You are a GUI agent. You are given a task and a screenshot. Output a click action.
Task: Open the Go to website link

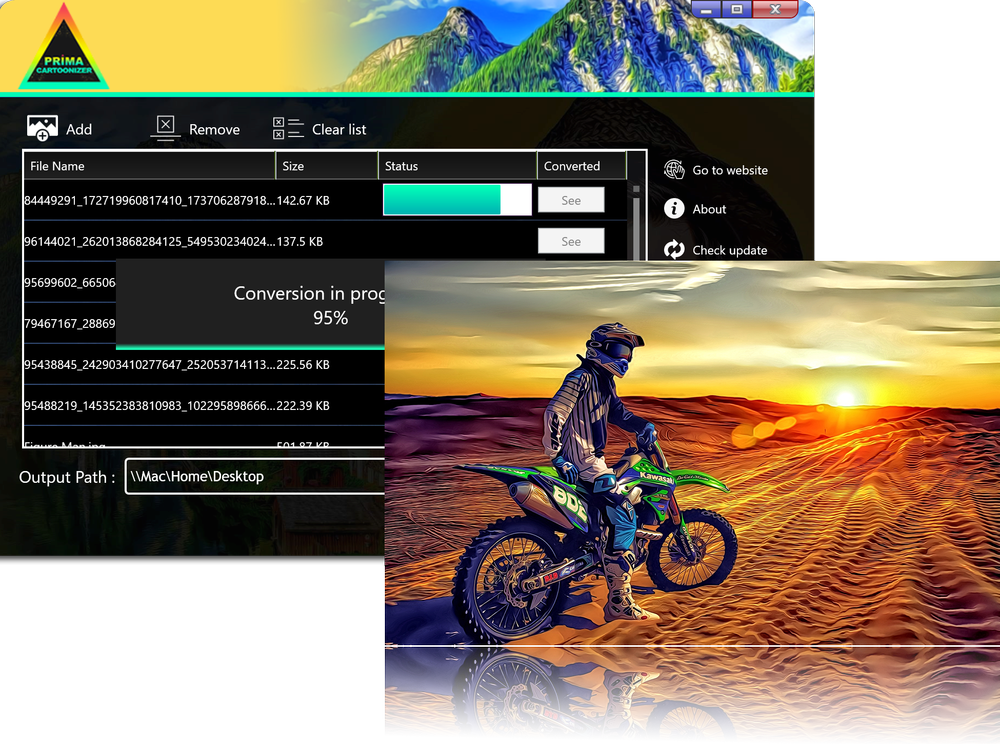click(x=730, y=170)
